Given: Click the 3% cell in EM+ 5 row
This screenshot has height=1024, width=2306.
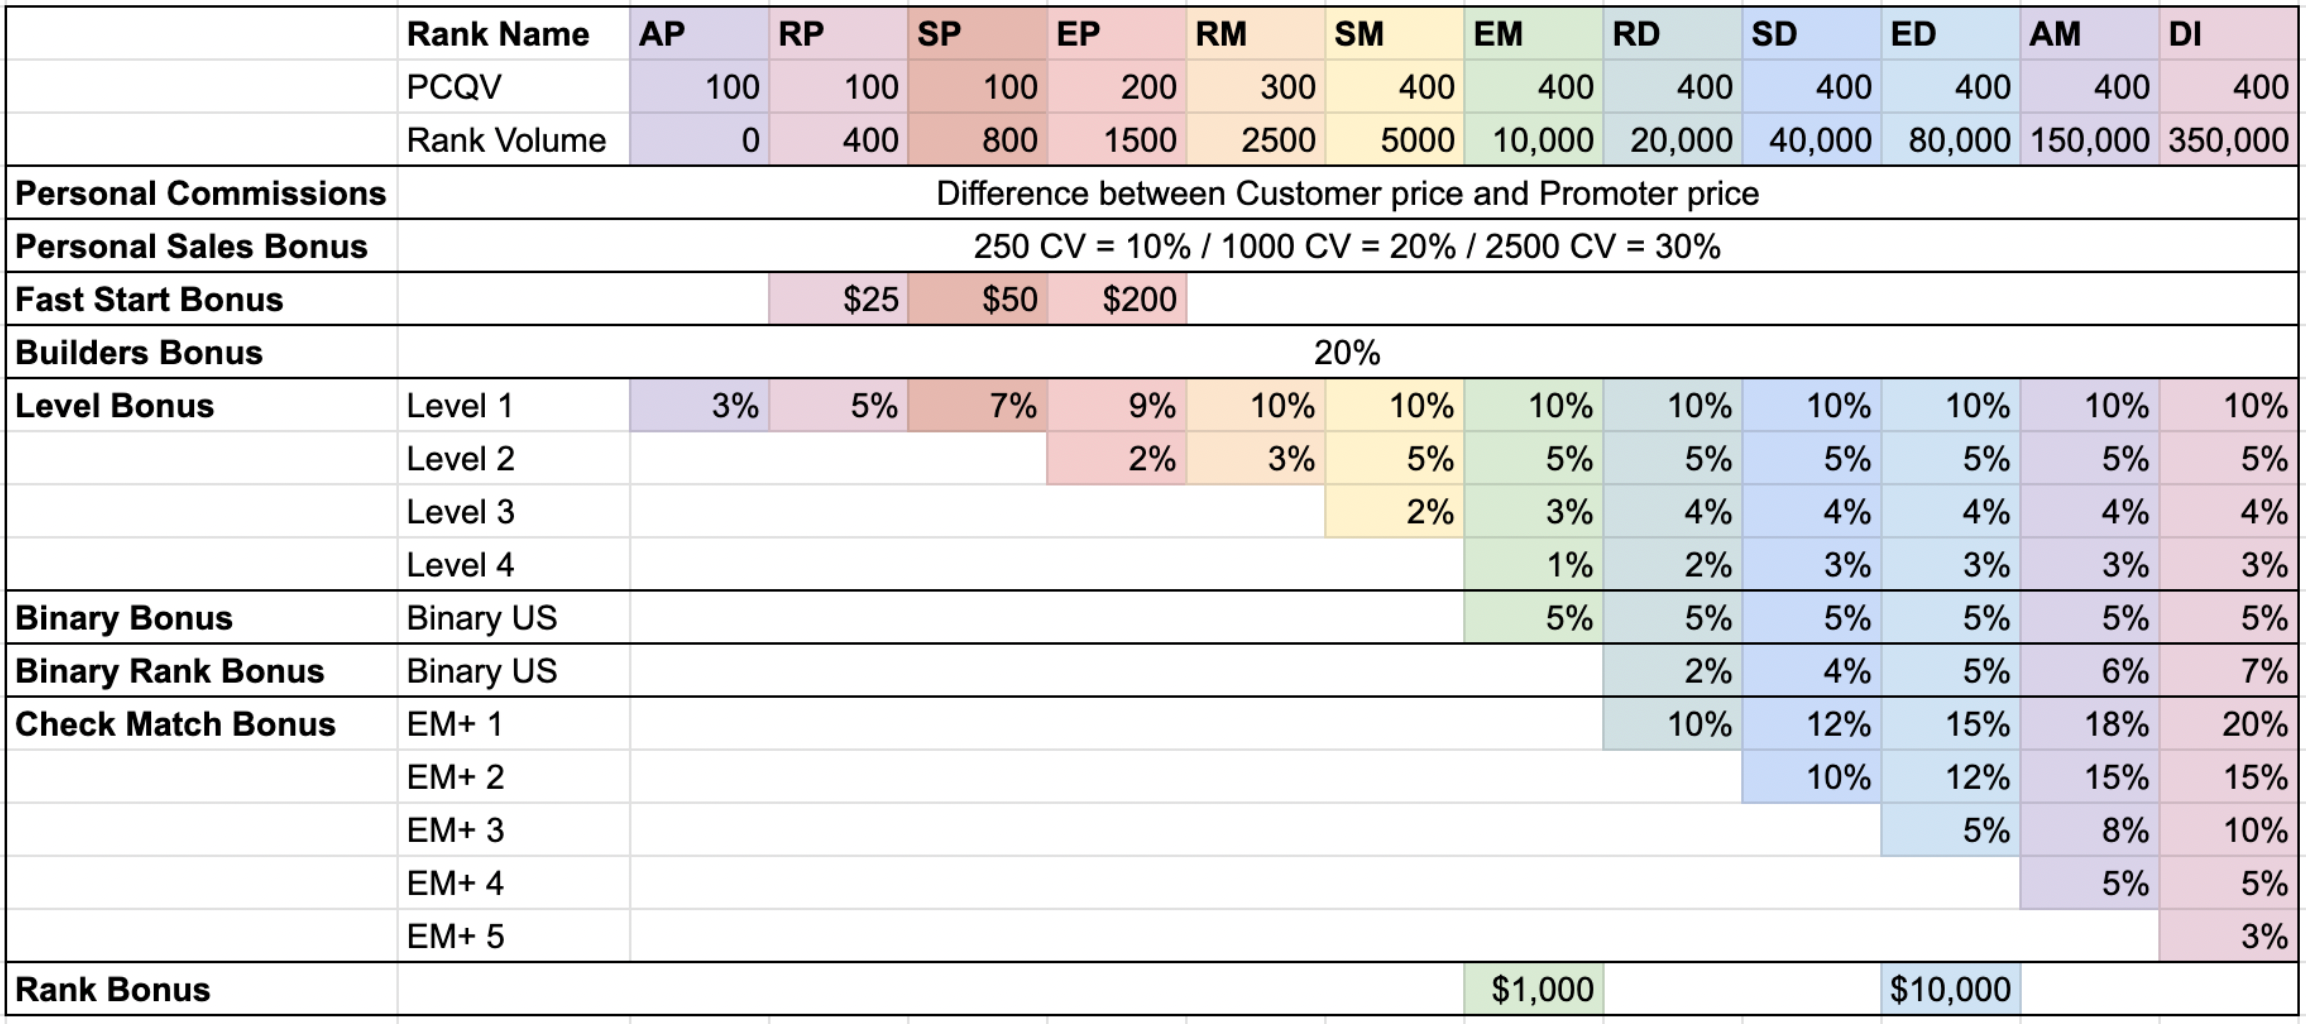Looking at the screenshot, I should click(x=2229, y=936).
